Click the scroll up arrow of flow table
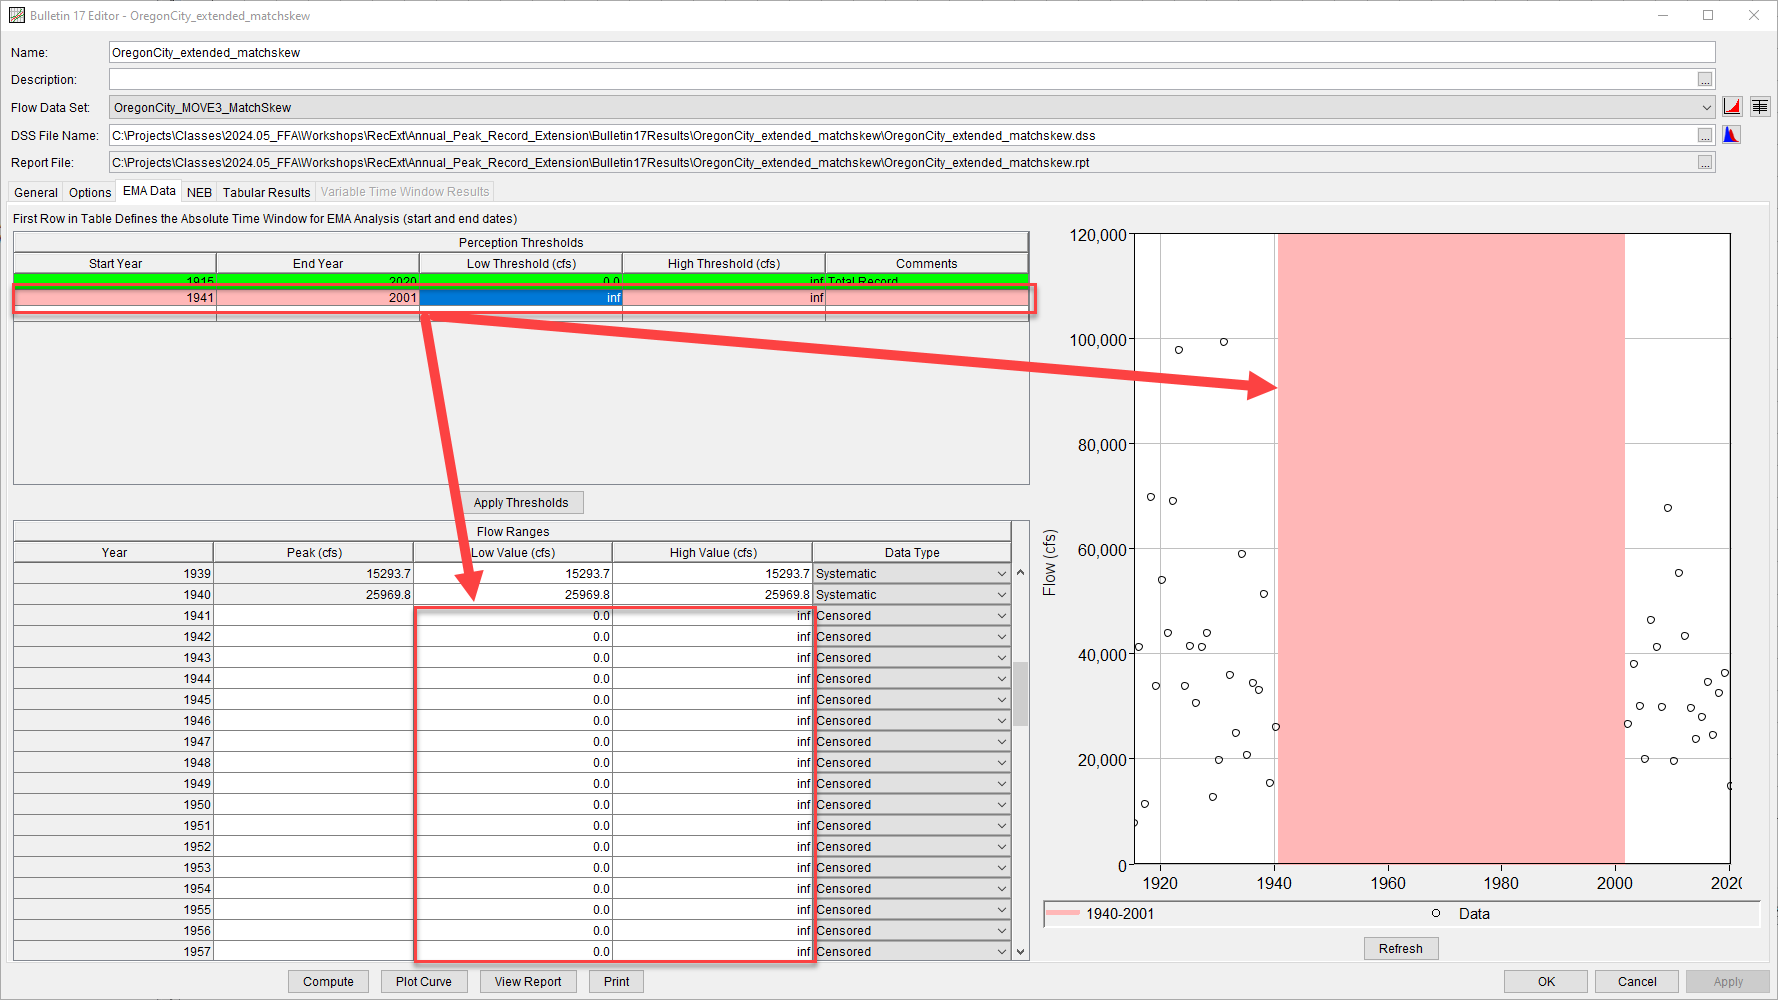The width and height of the screenshot is (1778, 1000). point(1021,573)
